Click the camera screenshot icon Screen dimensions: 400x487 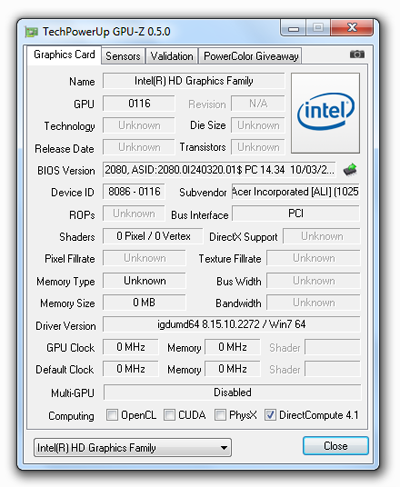click(x=357, y=54)
